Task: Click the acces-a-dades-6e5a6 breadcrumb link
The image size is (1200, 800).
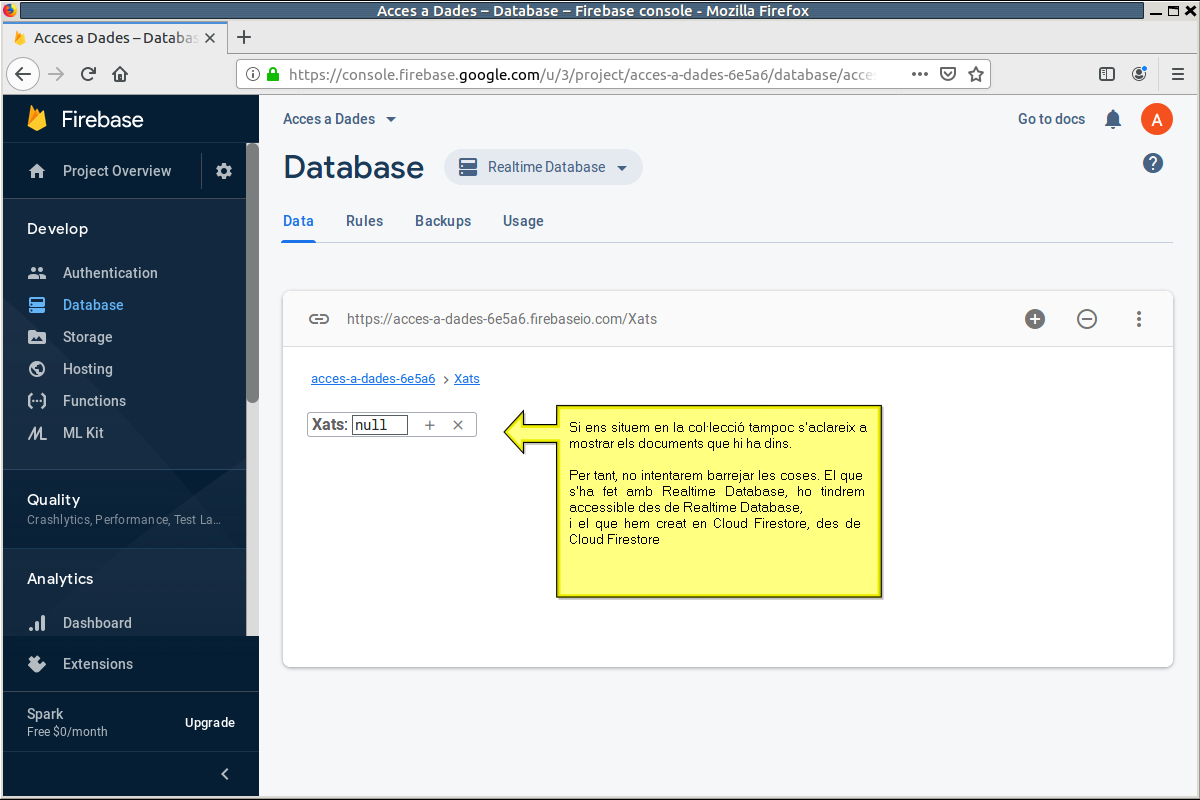Action: (x=373, y=379)
